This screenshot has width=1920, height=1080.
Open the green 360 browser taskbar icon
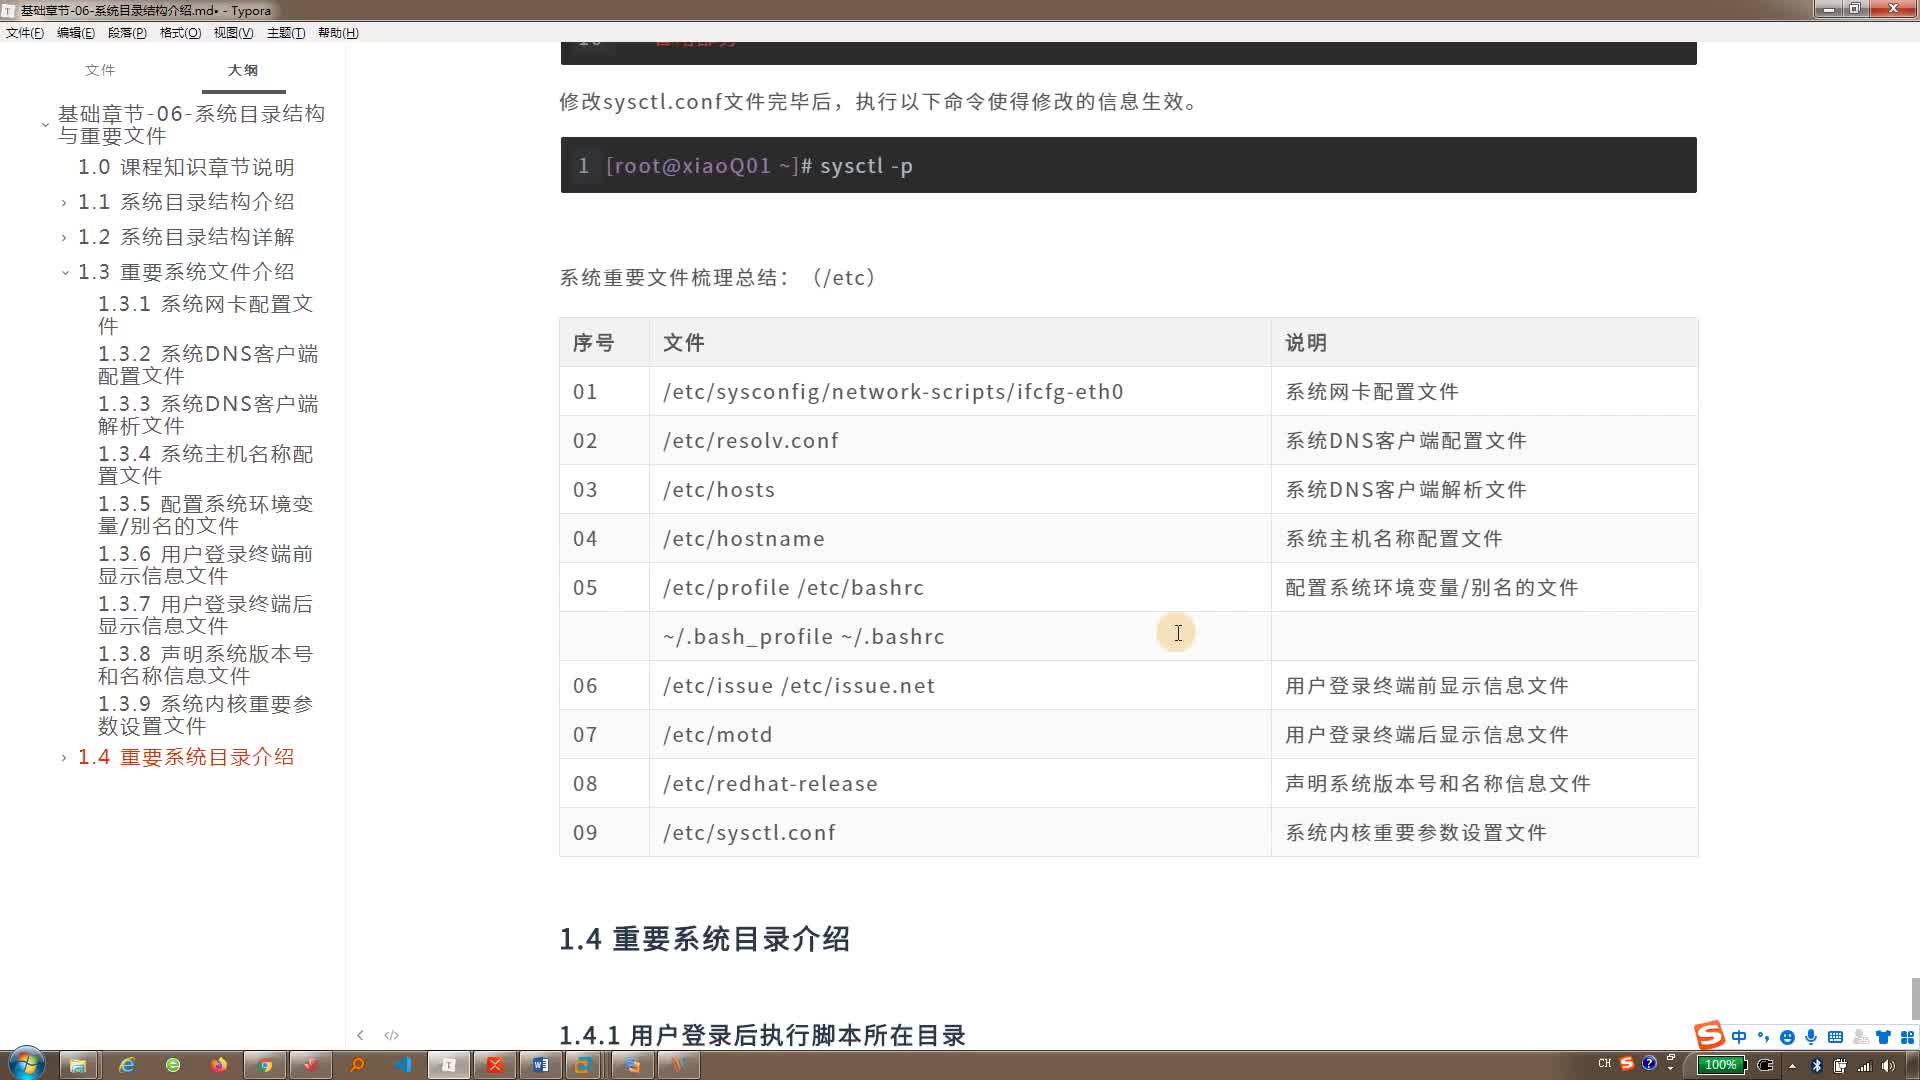tap(173, 1065)
